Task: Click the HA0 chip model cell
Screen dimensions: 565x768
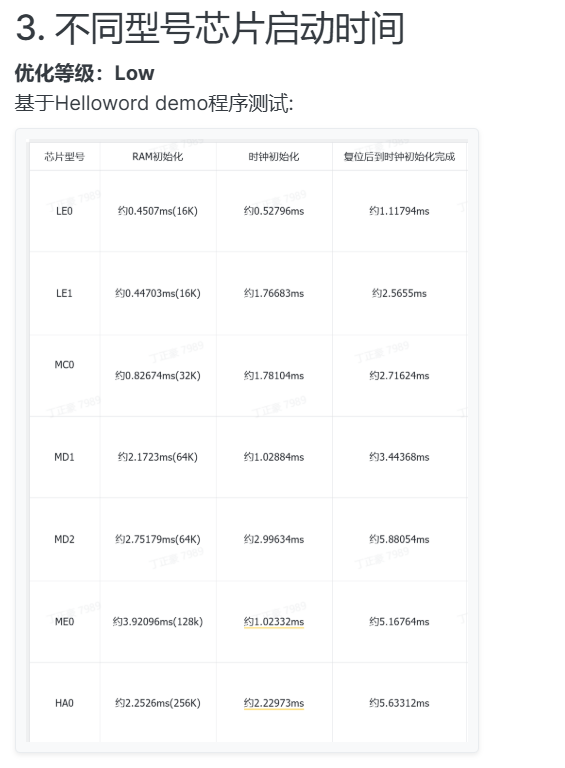Action: 65,703
